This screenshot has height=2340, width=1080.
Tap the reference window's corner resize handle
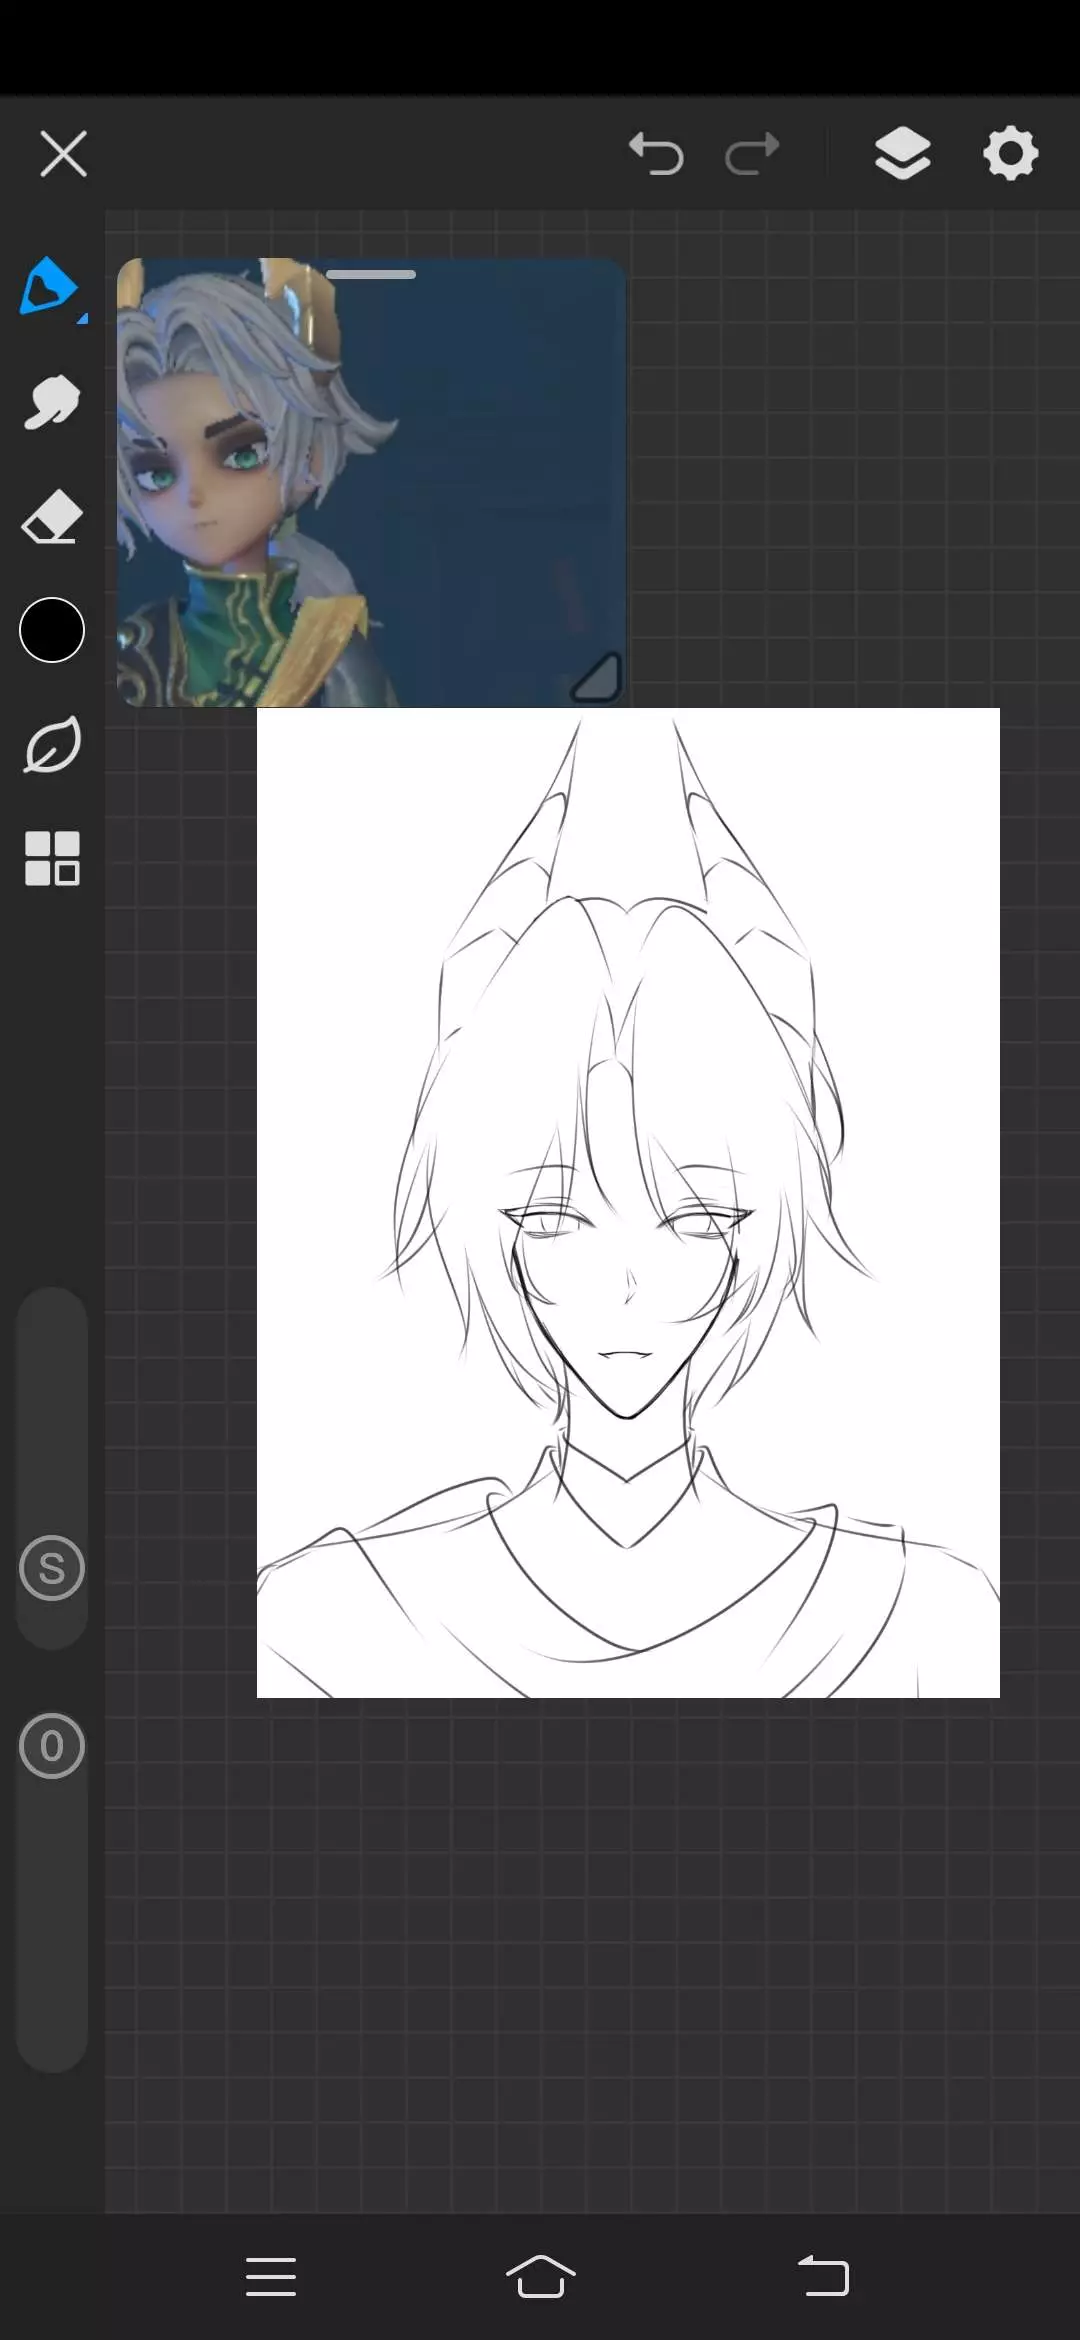(597, 679)
